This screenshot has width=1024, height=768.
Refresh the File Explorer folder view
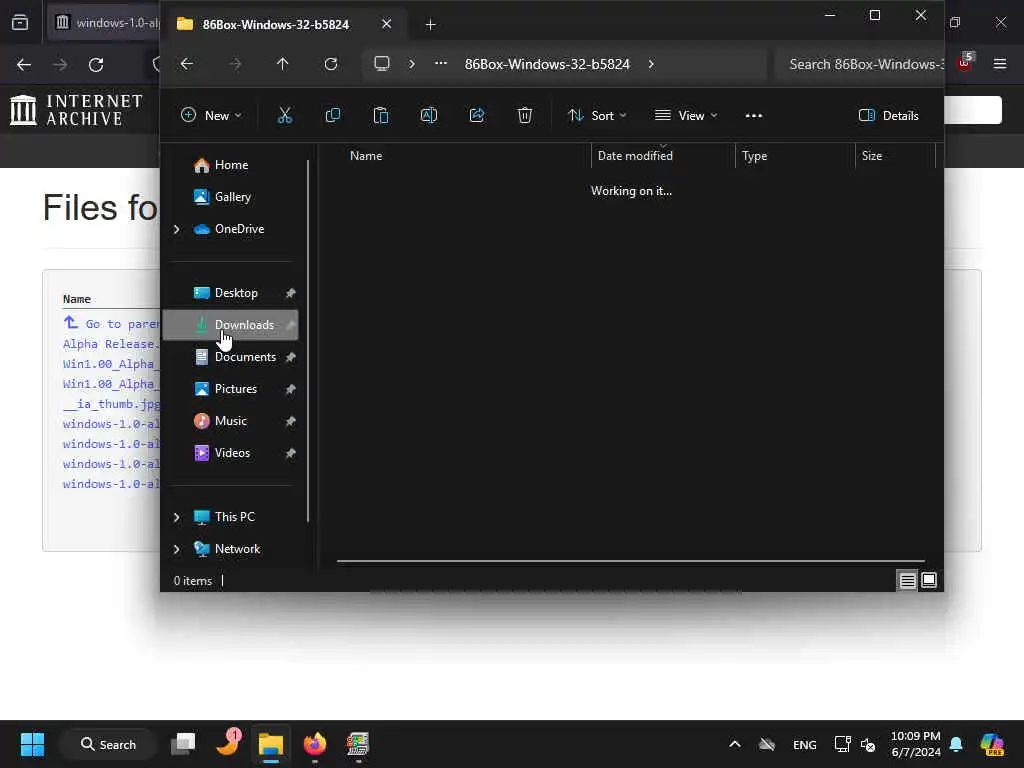pyautogui.click(x=331, y=64)
